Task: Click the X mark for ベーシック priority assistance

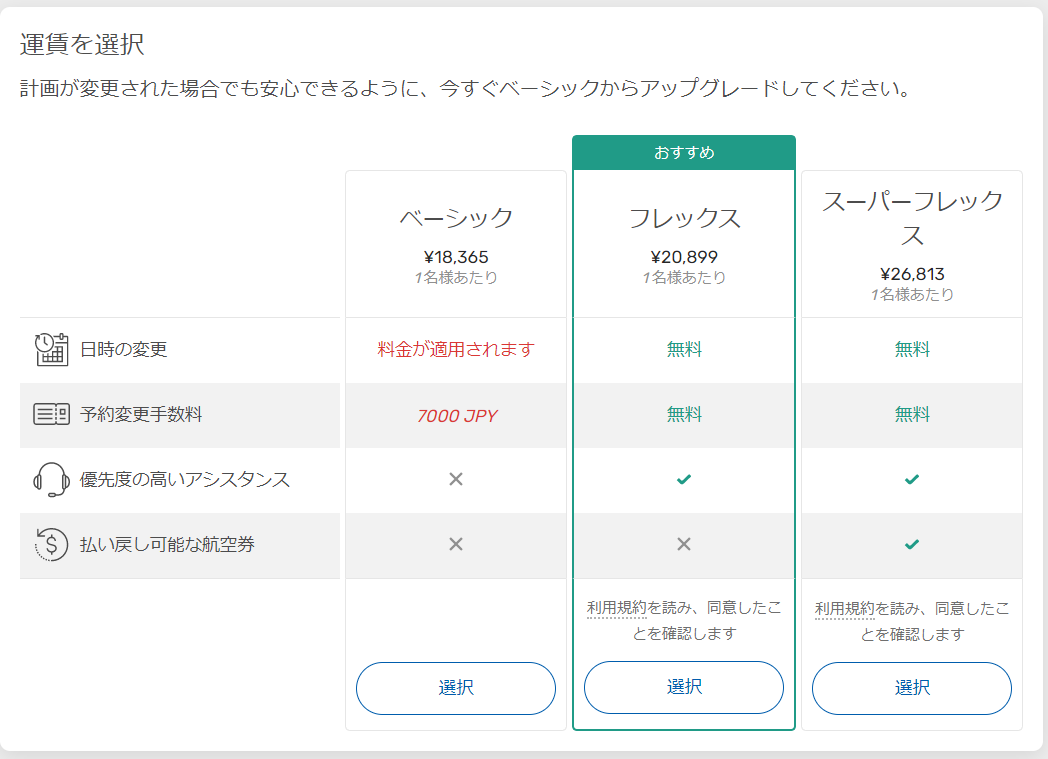Action: [456, 479]
